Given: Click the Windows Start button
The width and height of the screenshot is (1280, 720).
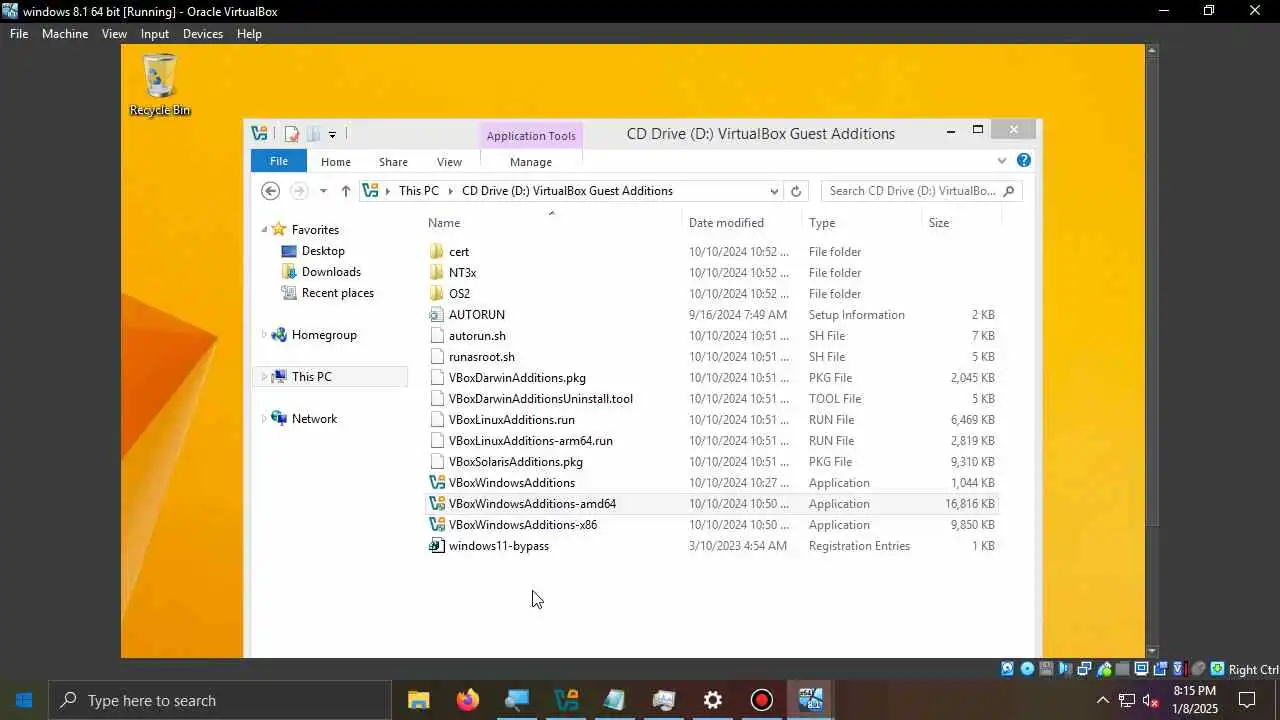Looking at the screenshot, I should point(24,700).
